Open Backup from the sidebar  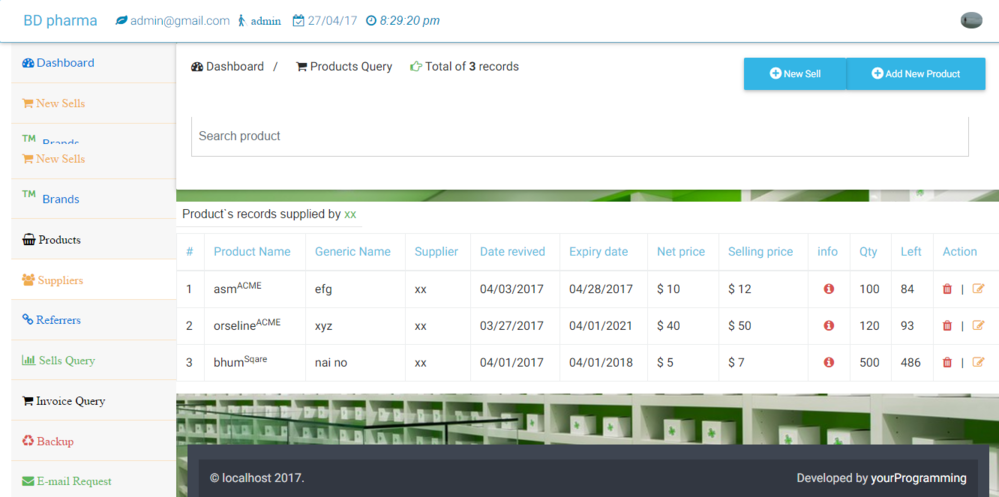pos(55,441)
